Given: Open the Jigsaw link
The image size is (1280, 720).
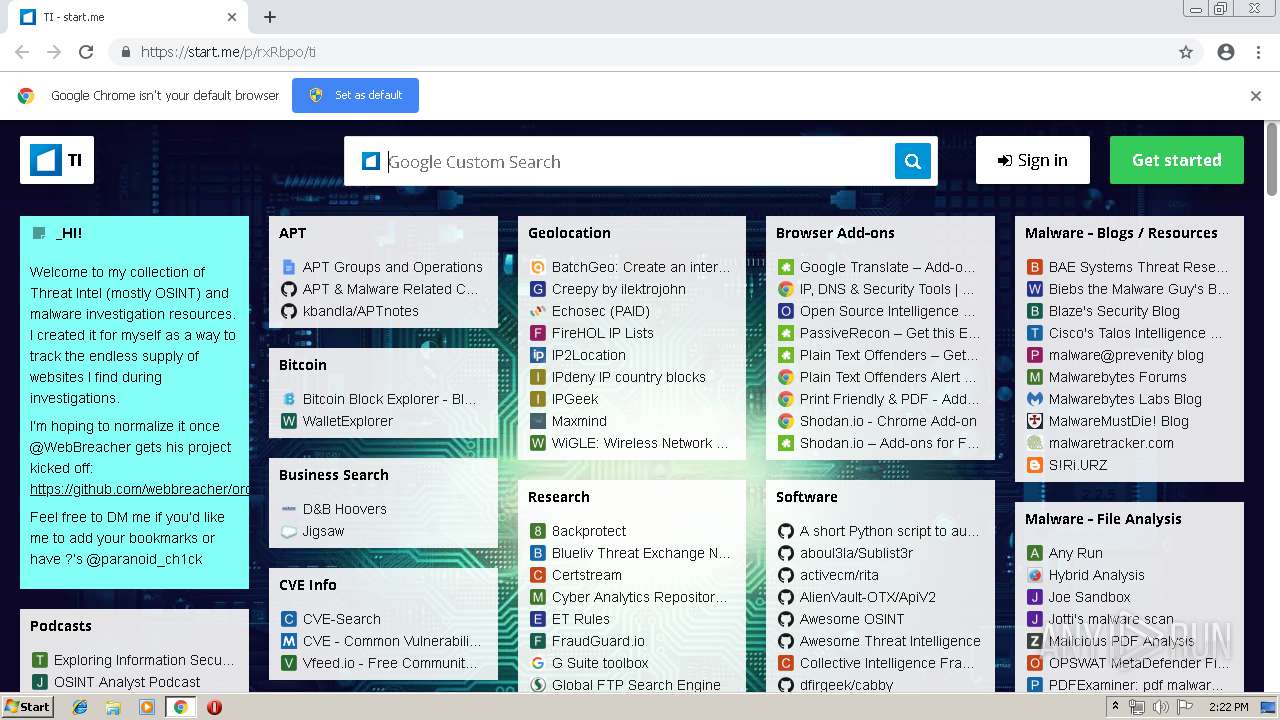Looking at the screenshot, I should 323,531.
